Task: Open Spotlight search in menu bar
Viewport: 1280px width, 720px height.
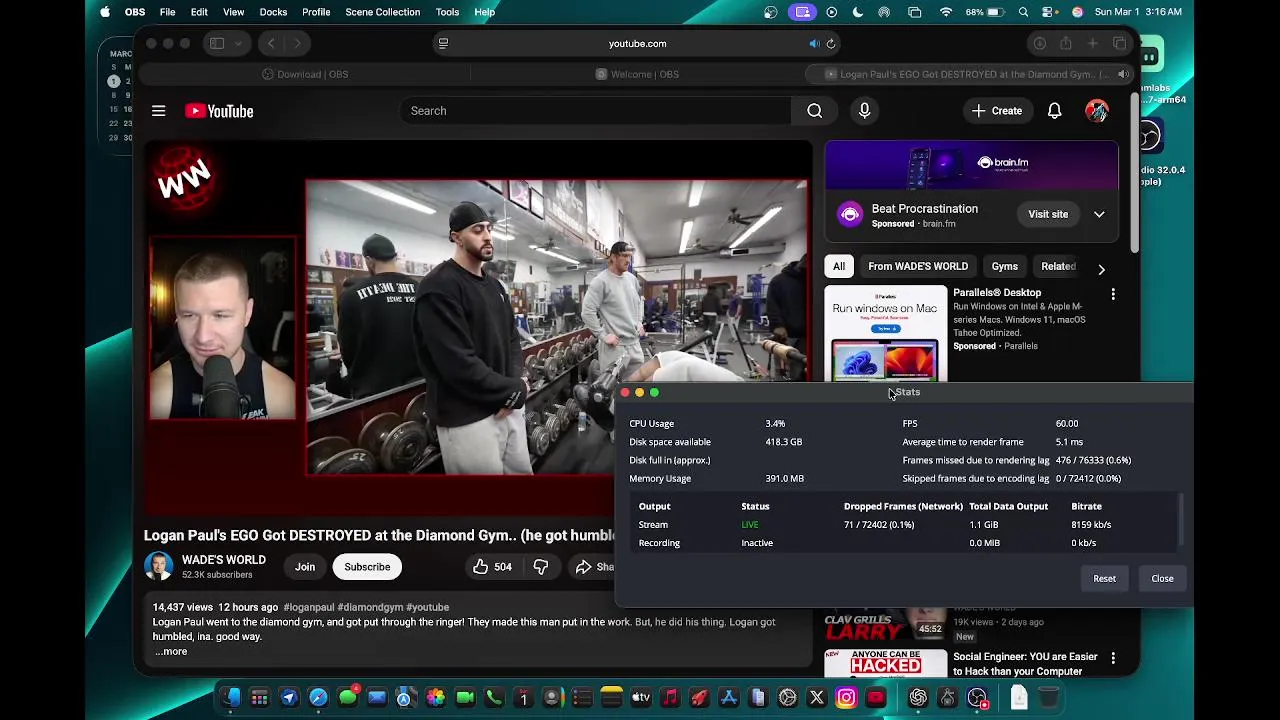Action: coord(1023,12)
